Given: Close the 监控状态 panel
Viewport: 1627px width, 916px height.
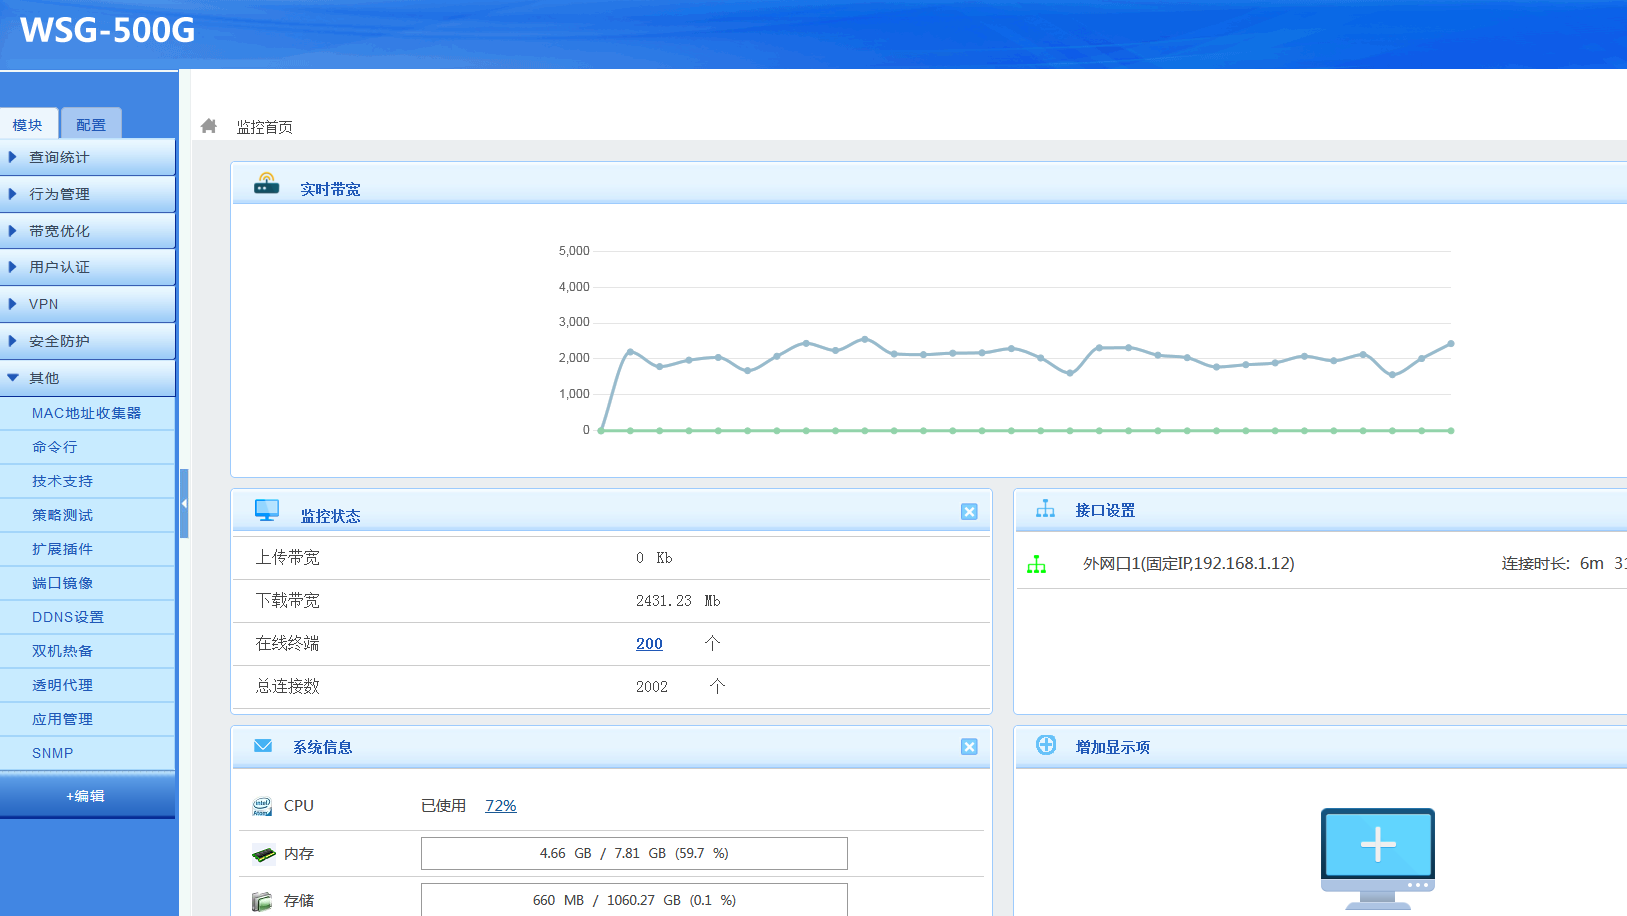Looking at the screenshot, I should [x=969, y=512].
